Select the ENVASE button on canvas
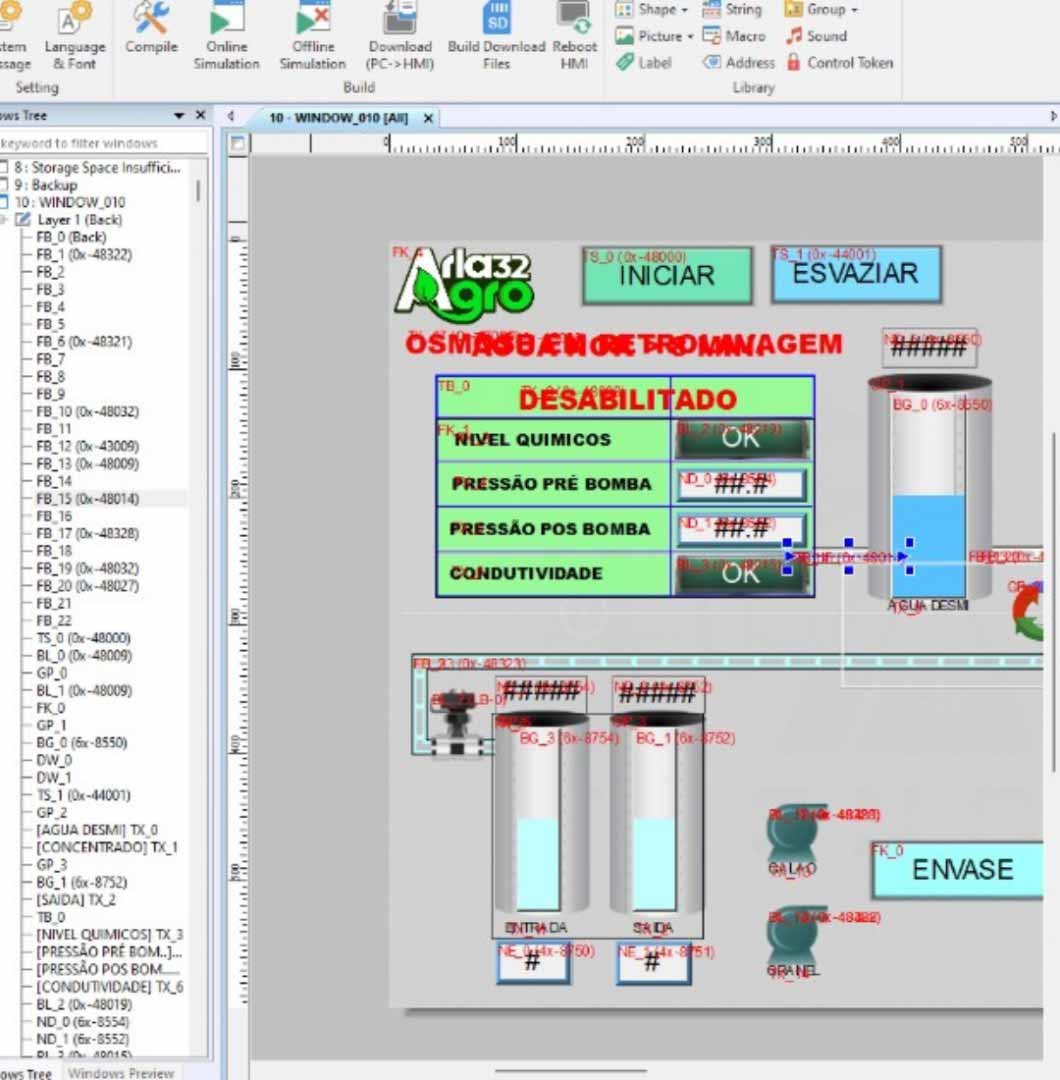This screenshot has height=1080, width=1060. tap(961, 870)
